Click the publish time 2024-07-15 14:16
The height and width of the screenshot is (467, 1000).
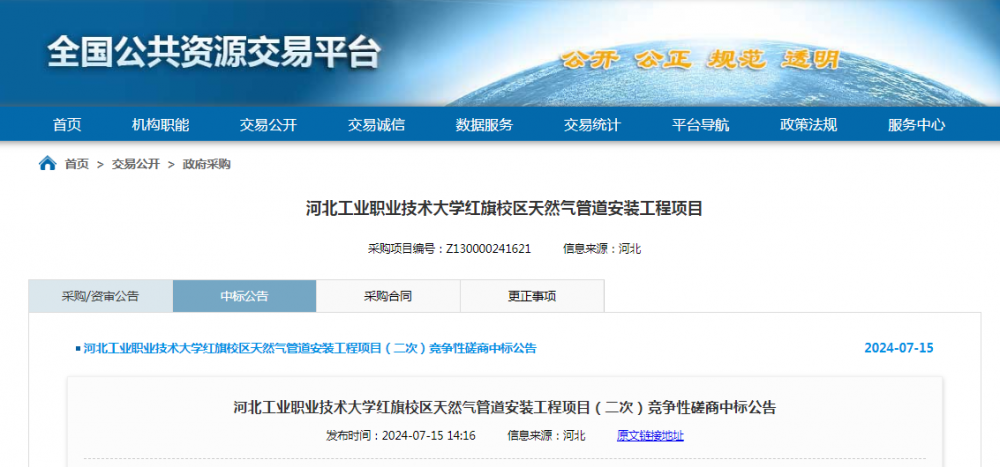pyautogui.click(x=429, y=436)
